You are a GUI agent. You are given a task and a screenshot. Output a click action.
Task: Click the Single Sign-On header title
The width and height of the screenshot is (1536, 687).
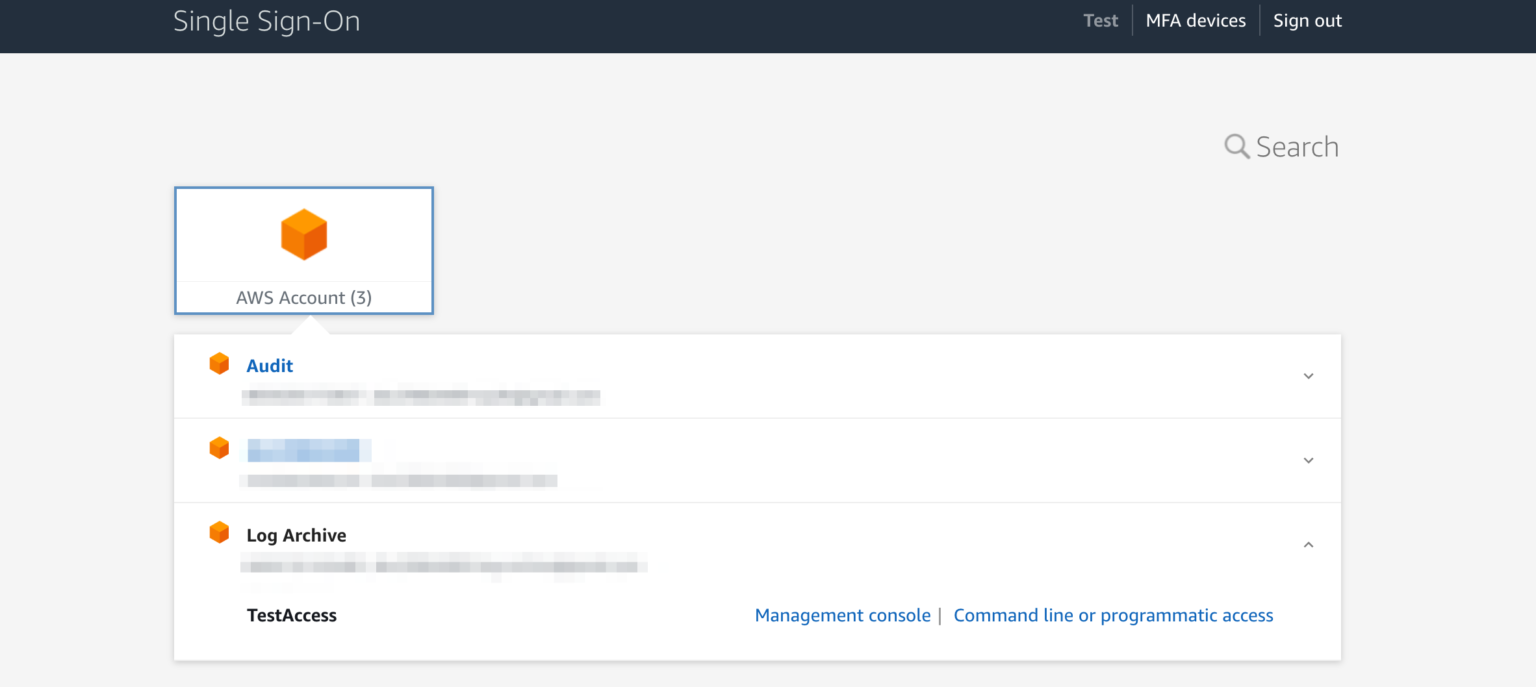[266, 20]
